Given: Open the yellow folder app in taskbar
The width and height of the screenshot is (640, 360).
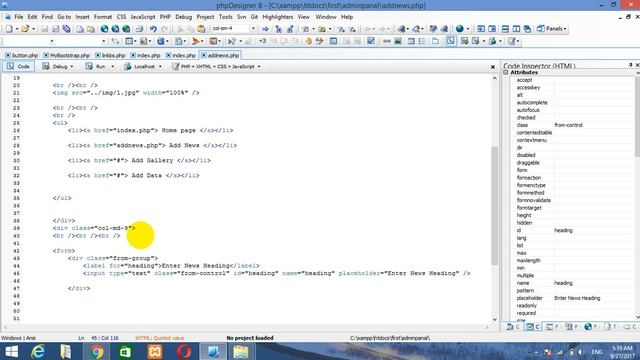Looking at the screenshot, I should [x=241, y=351].
